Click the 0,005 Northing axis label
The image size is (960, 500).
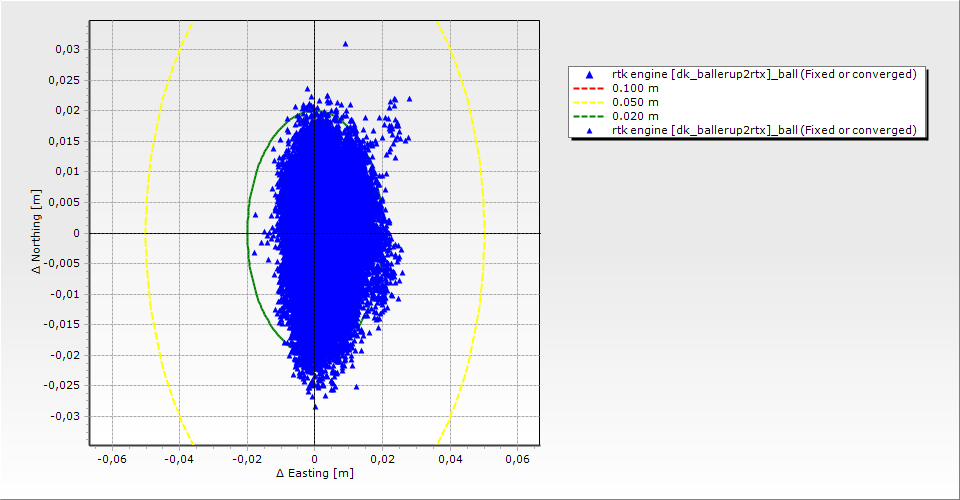pyautogui.click(x=64, y=202)
